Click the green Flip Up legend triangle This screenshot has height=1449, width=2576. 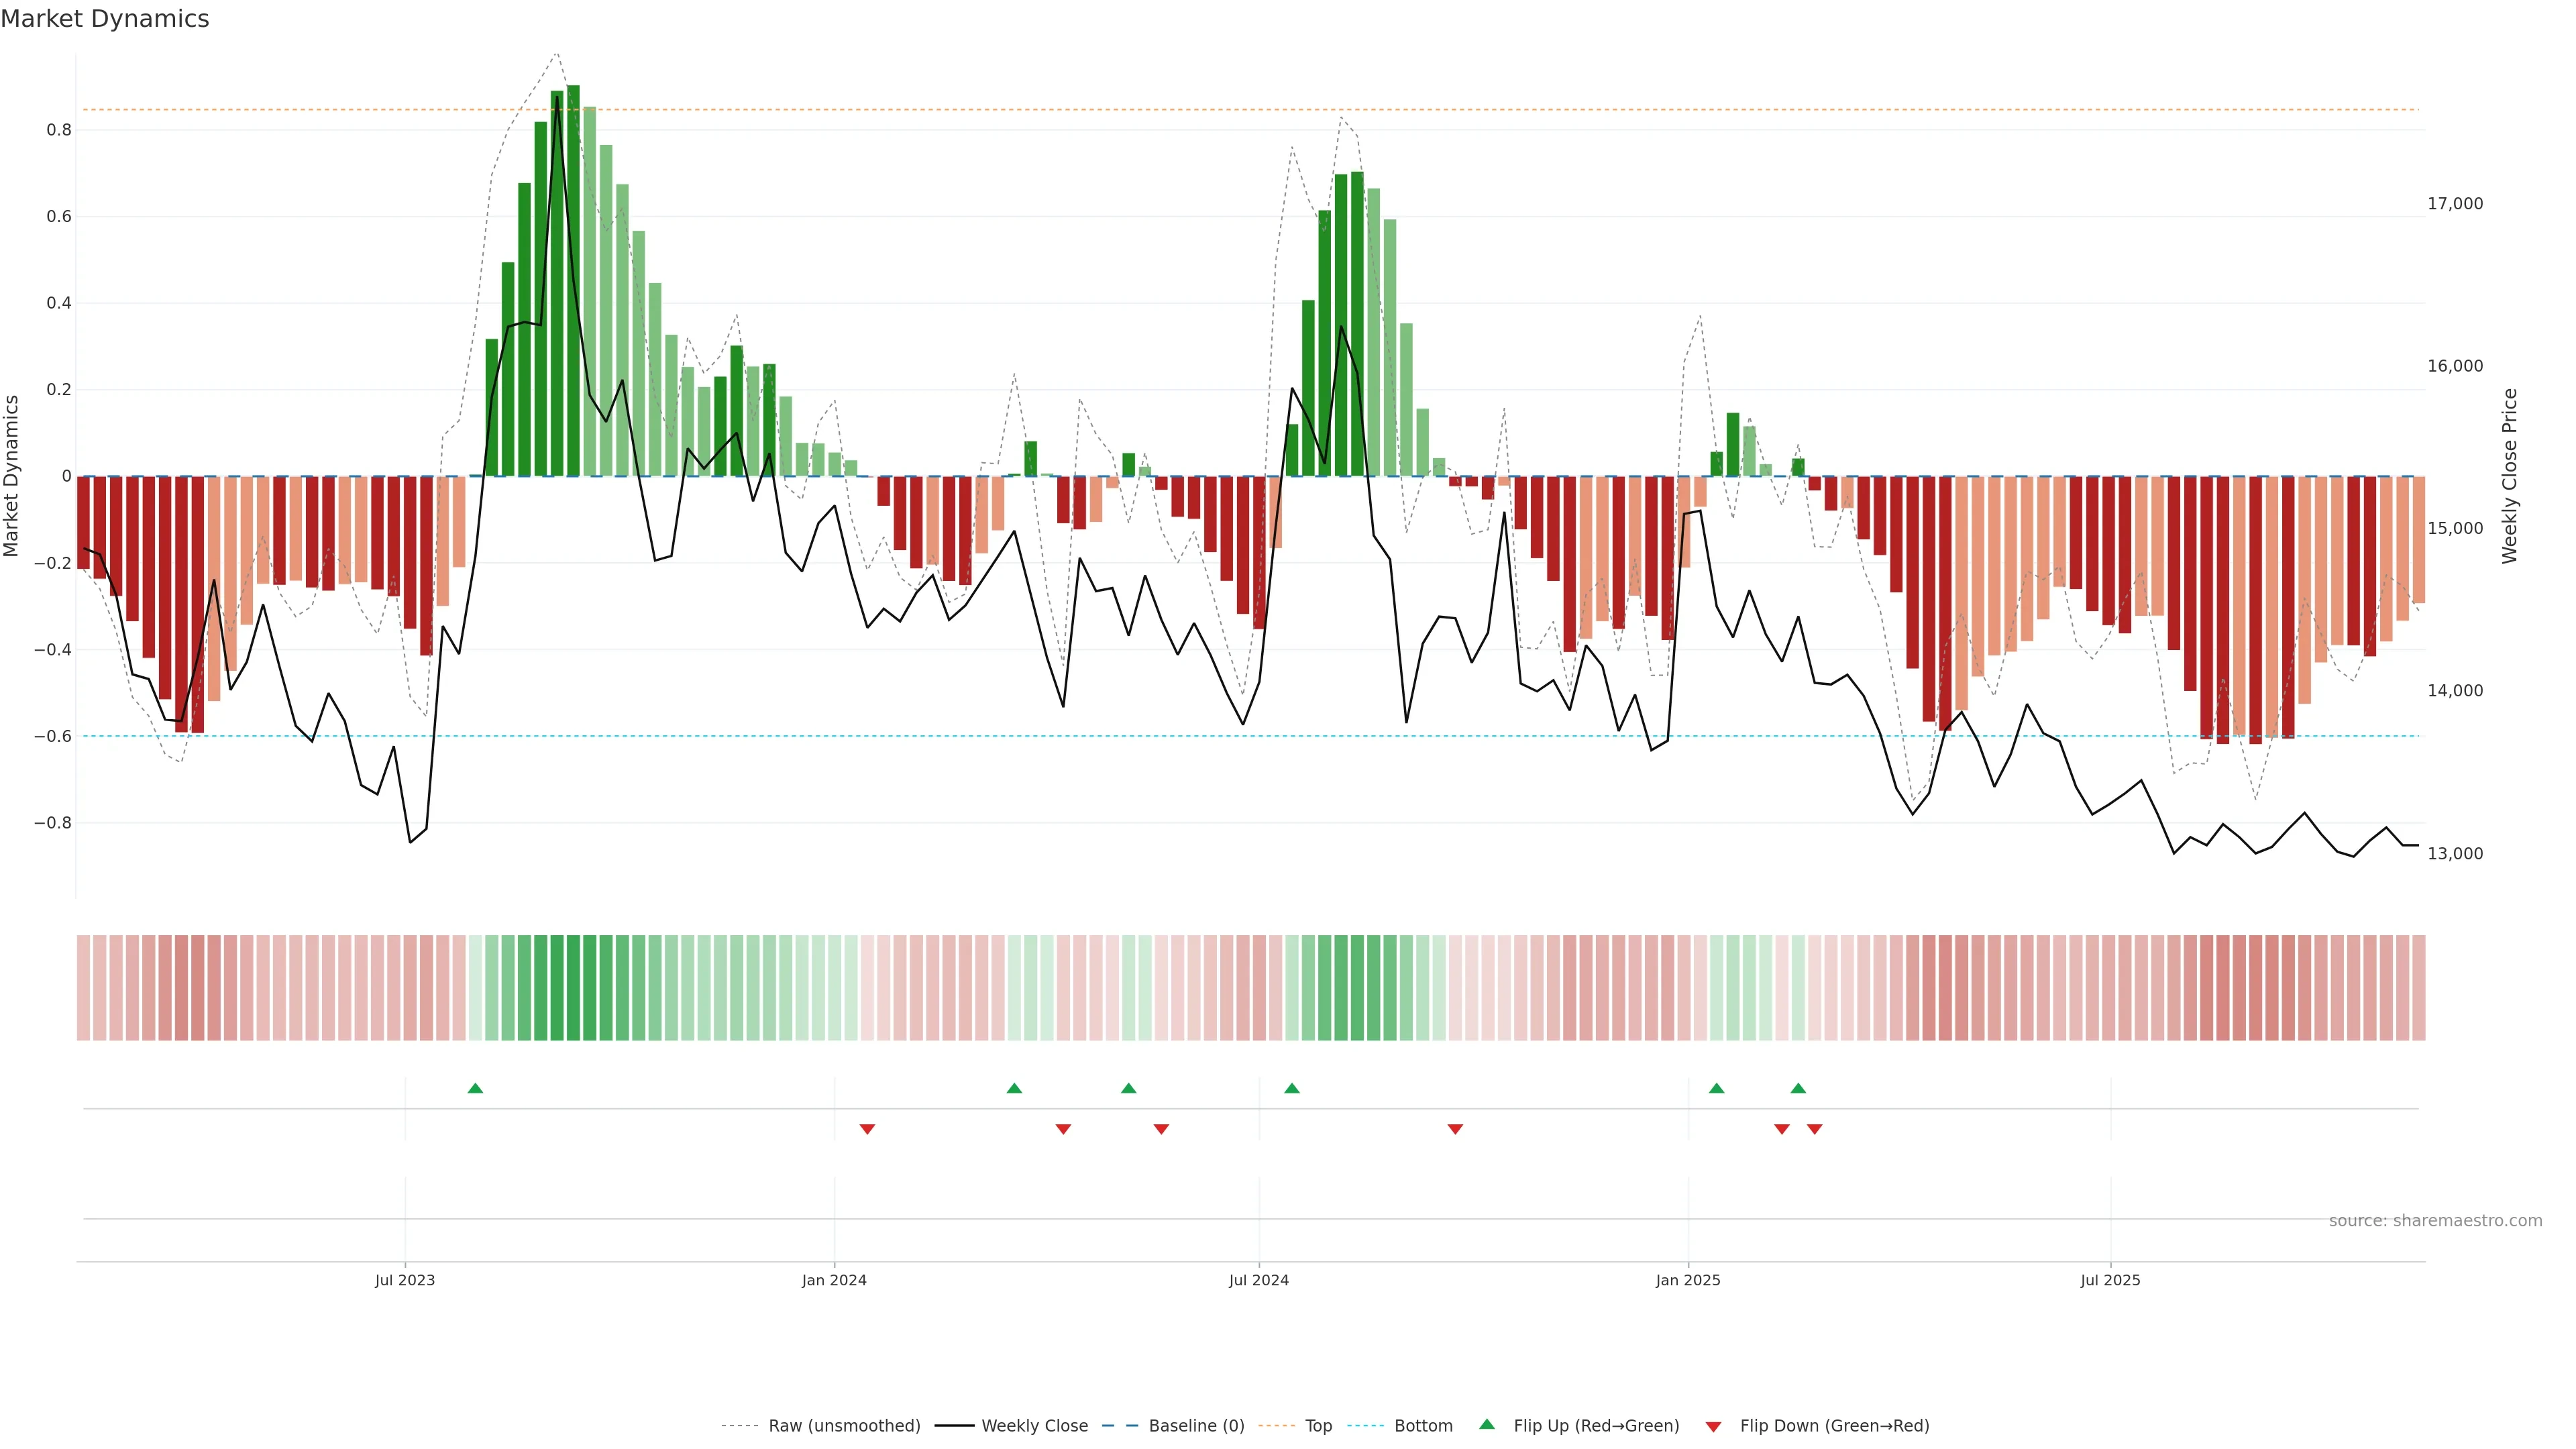coord(1487,1424)
